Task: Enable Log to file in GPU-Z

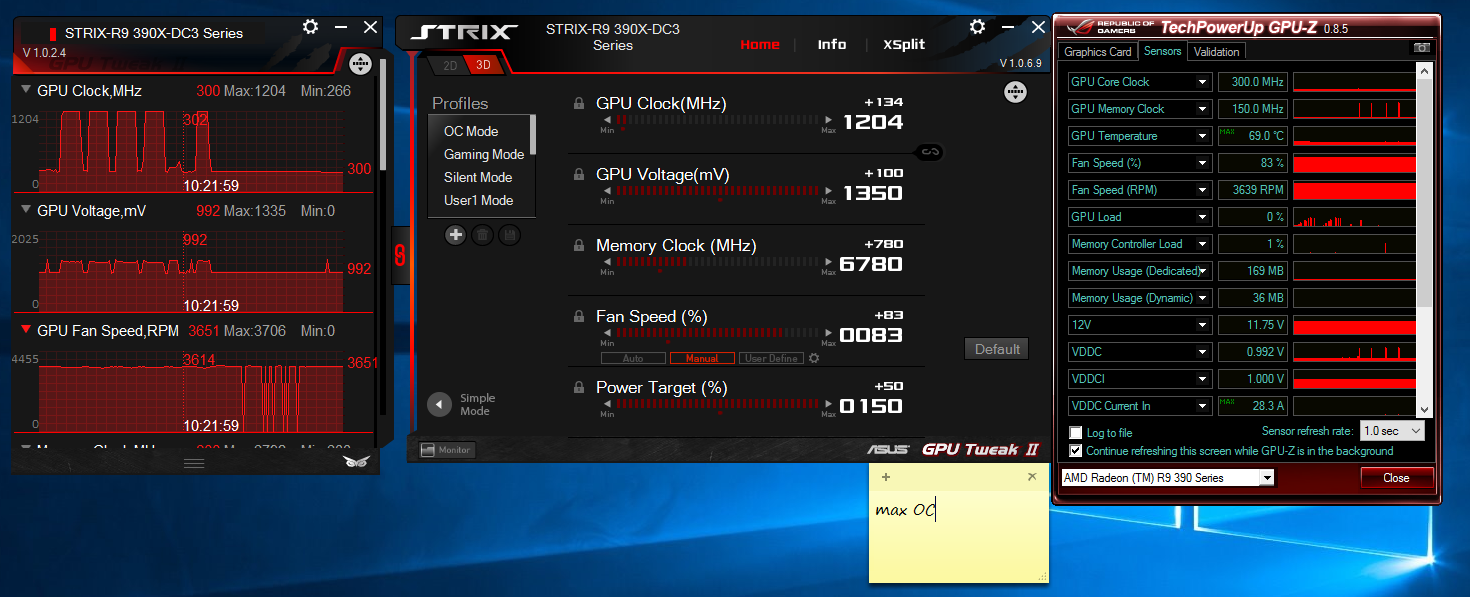Action: pyautogui.click(x=1077, y=430)
